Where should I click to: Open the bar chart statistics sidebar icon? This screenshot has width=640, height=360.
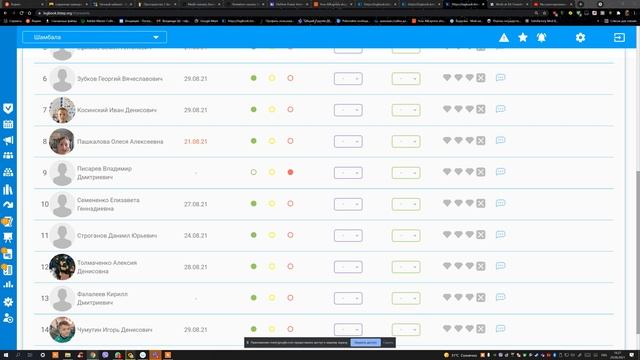pos(8,284)
